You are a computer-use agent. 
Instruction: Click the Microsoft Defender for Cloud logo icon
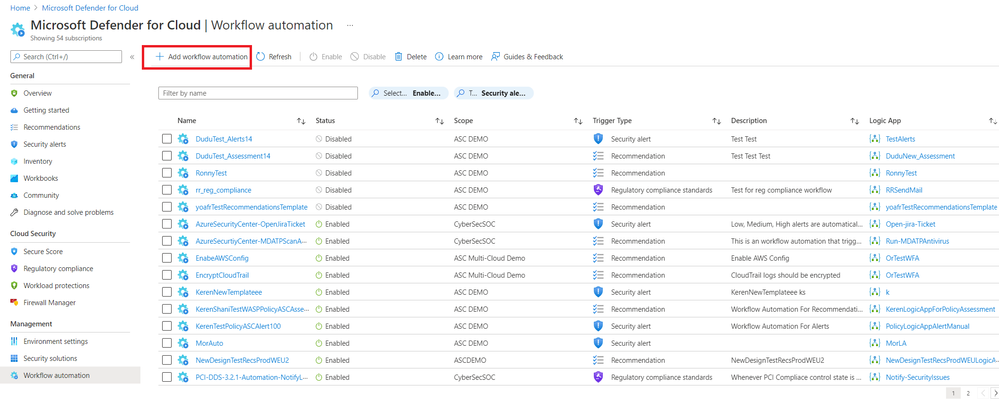[17, 30]
